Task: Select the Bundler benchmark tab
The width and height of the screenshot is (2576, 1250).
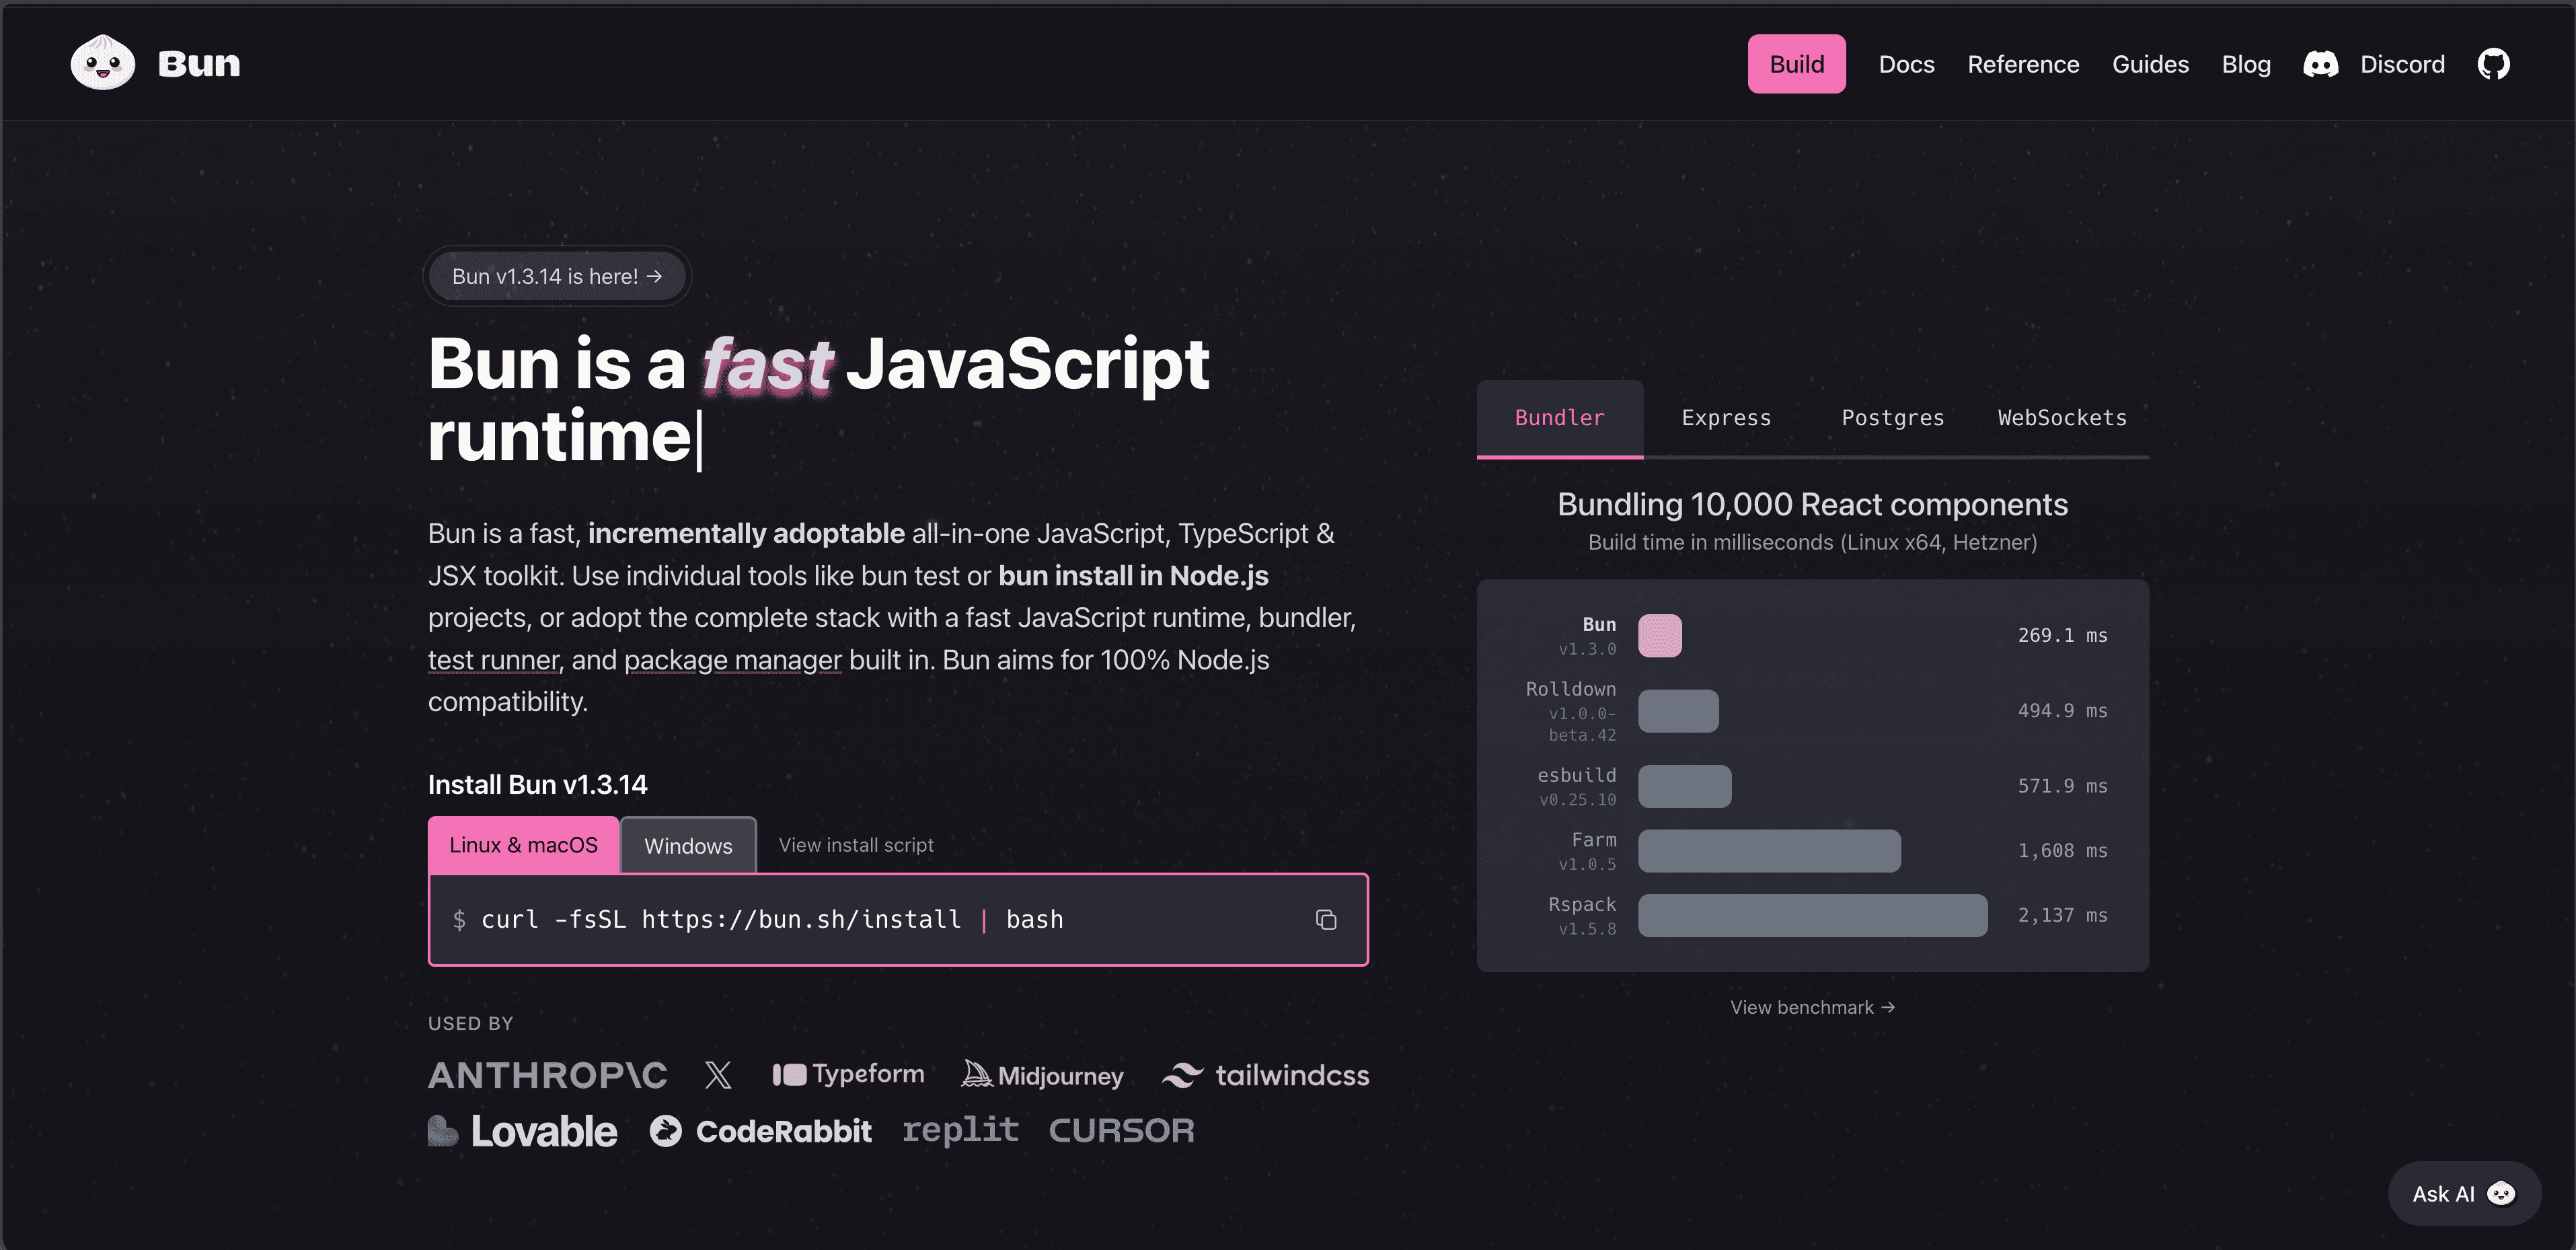Action: click(x=1559, y=418)
